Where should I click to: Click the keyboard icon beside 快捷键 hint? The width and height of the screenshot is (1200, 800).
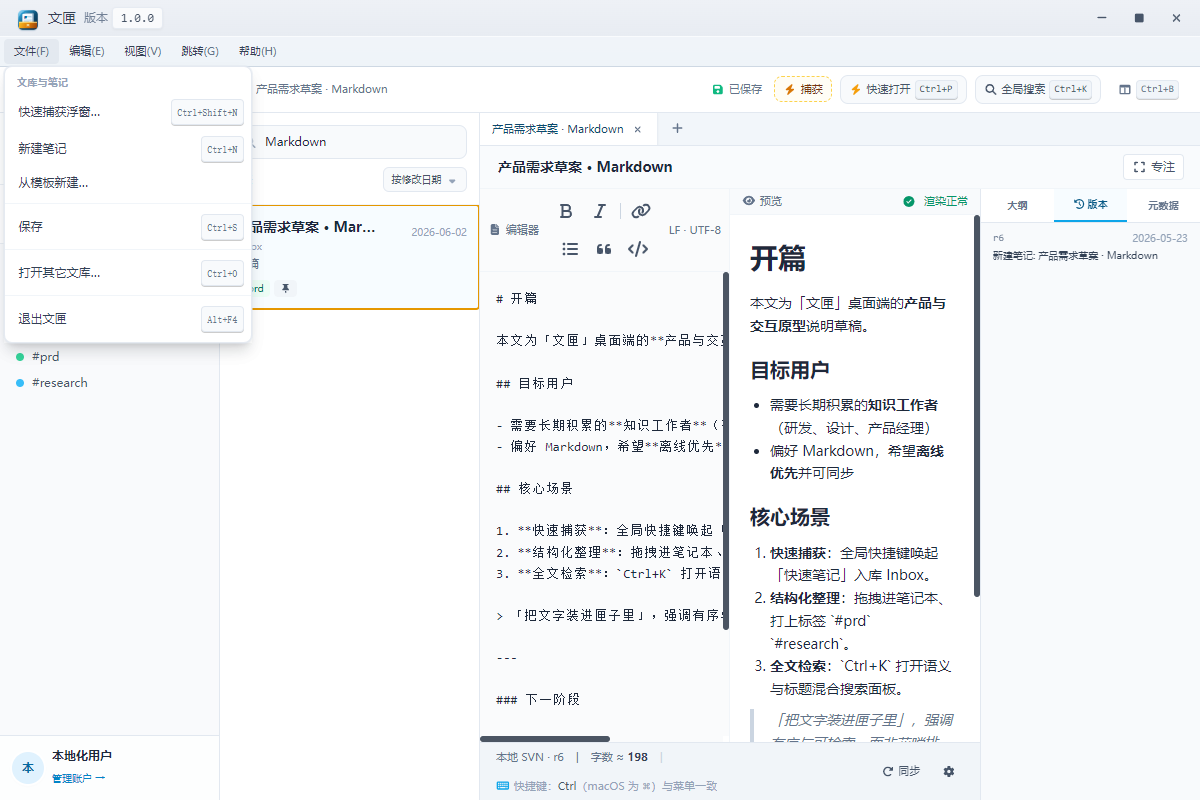tap(502, 786)
